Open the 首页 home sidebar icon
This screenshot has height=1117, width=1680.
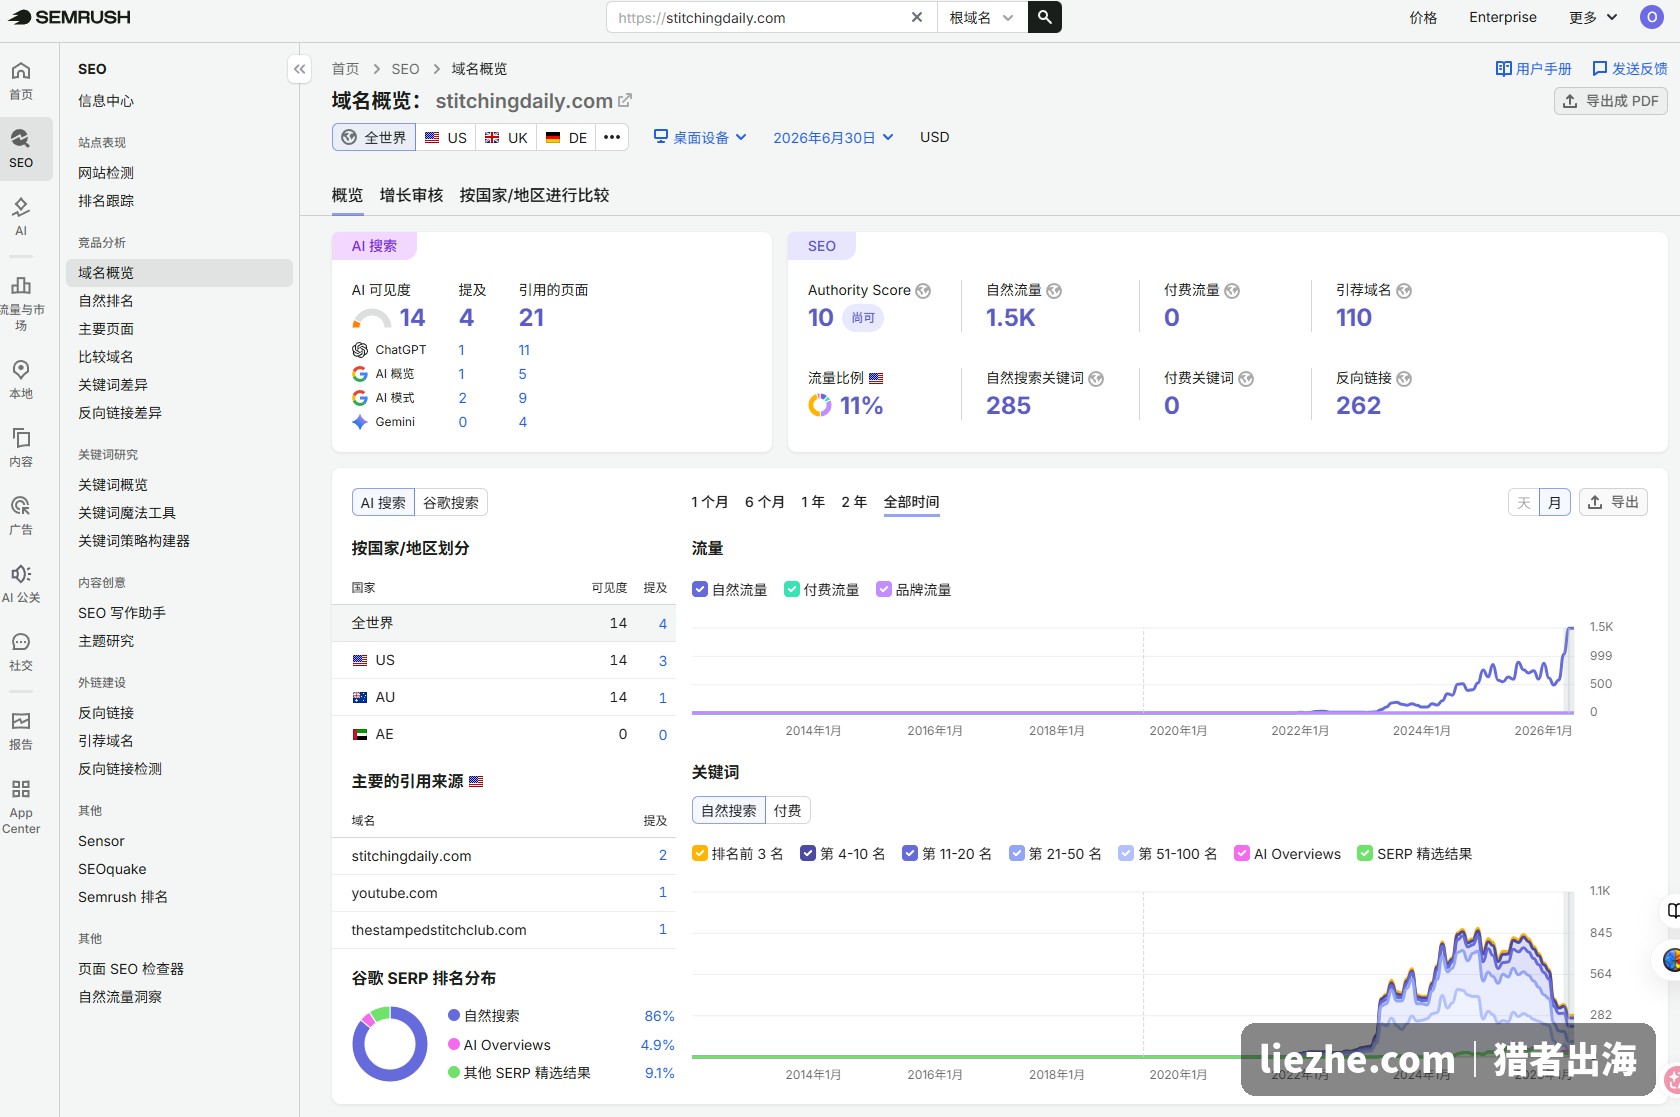21,80
